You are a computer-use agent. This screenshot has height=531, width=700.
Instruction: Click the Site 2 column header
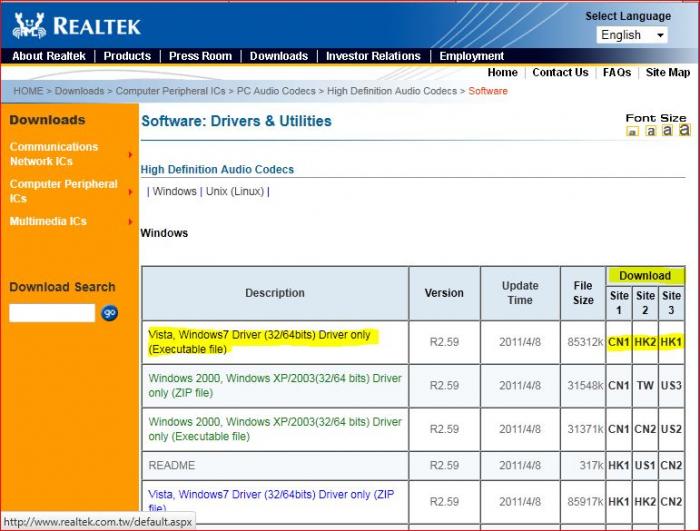point(645,303)
